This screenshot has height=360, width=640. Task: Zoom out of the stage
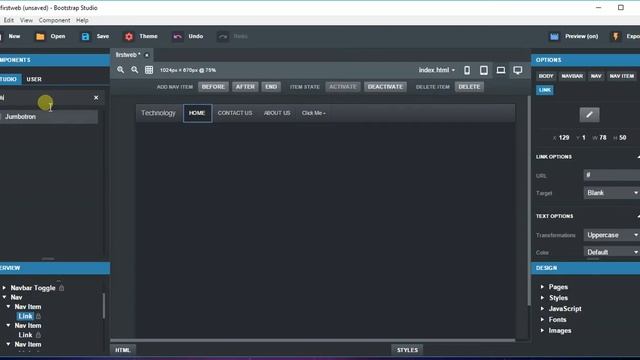pos(135,70)
